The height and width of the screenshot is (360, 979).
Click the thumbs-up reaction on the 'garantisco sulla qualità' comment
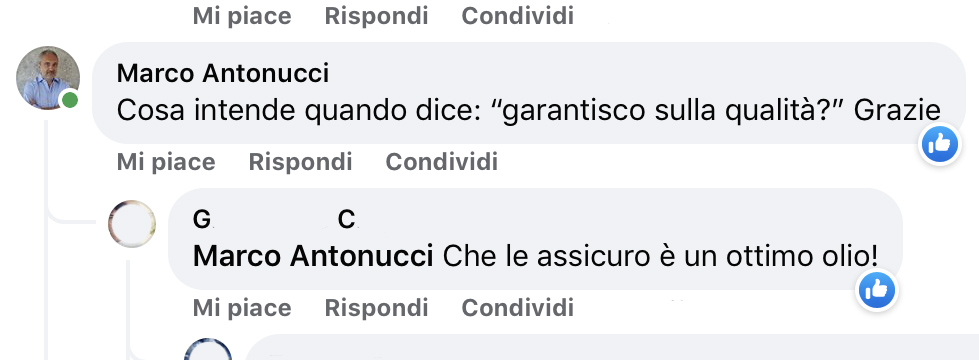(940, 144)
